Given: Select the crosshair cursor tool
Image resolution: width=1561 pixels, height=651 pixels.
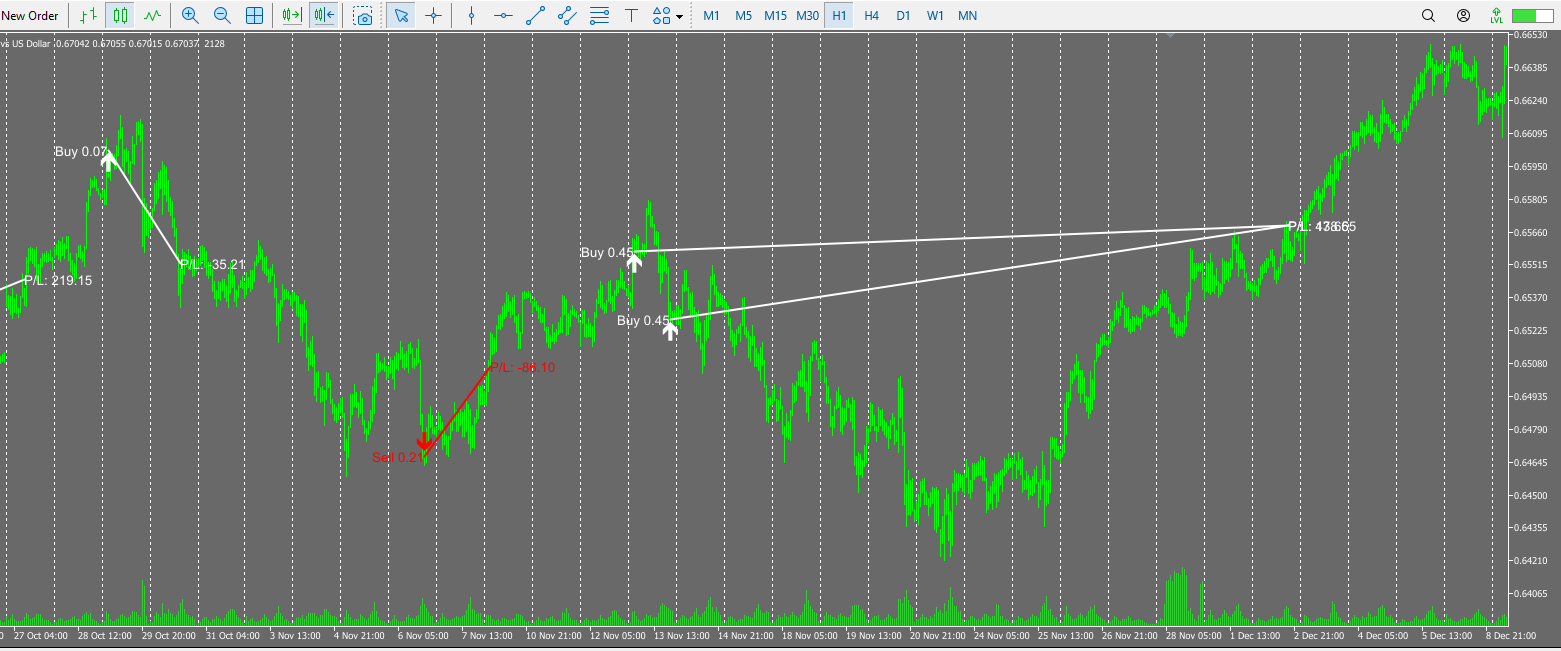Looking at the screenshot, I should [x=433, y=15].
